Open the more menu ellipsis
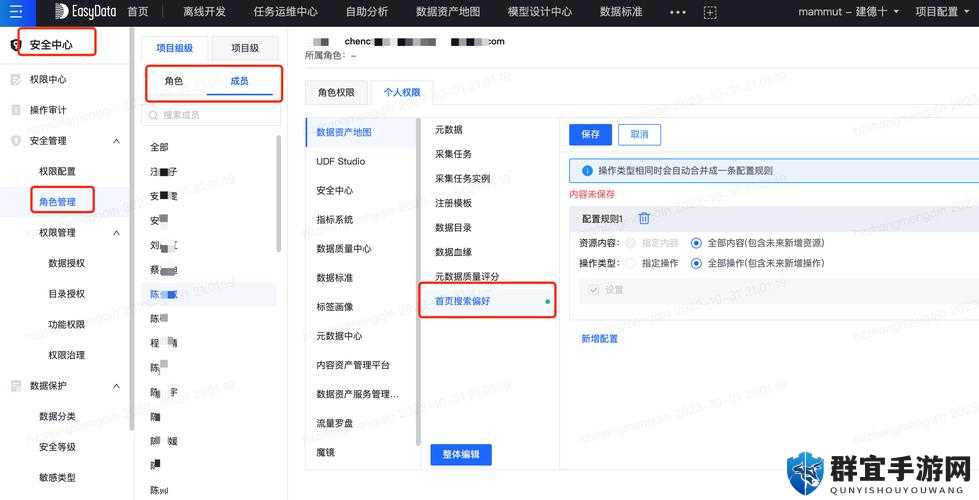979x500 pixels. pos(677,12)
